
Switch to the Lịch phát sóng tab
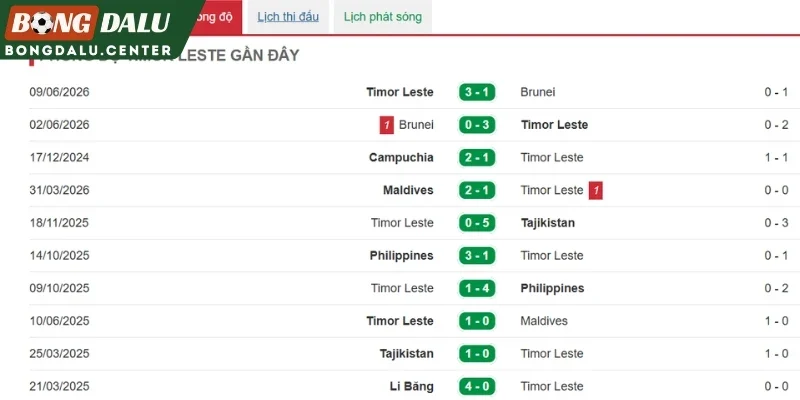(383, 17)
